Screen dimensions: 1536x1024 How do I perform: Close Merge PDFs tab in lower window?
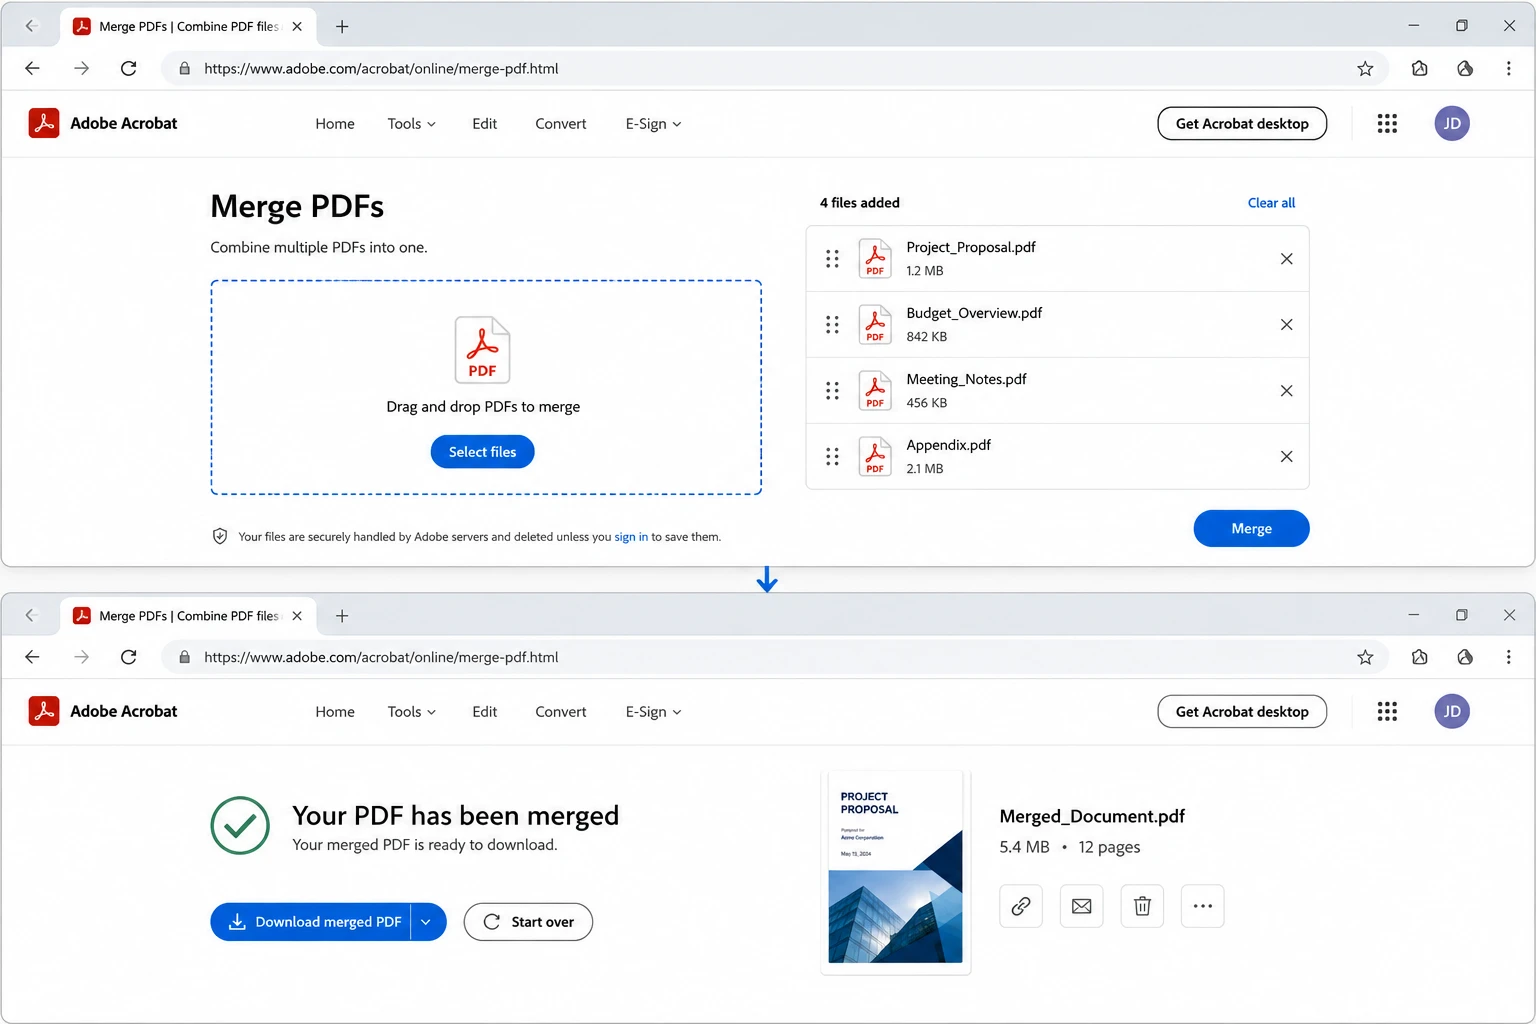(x=297, y=616)
